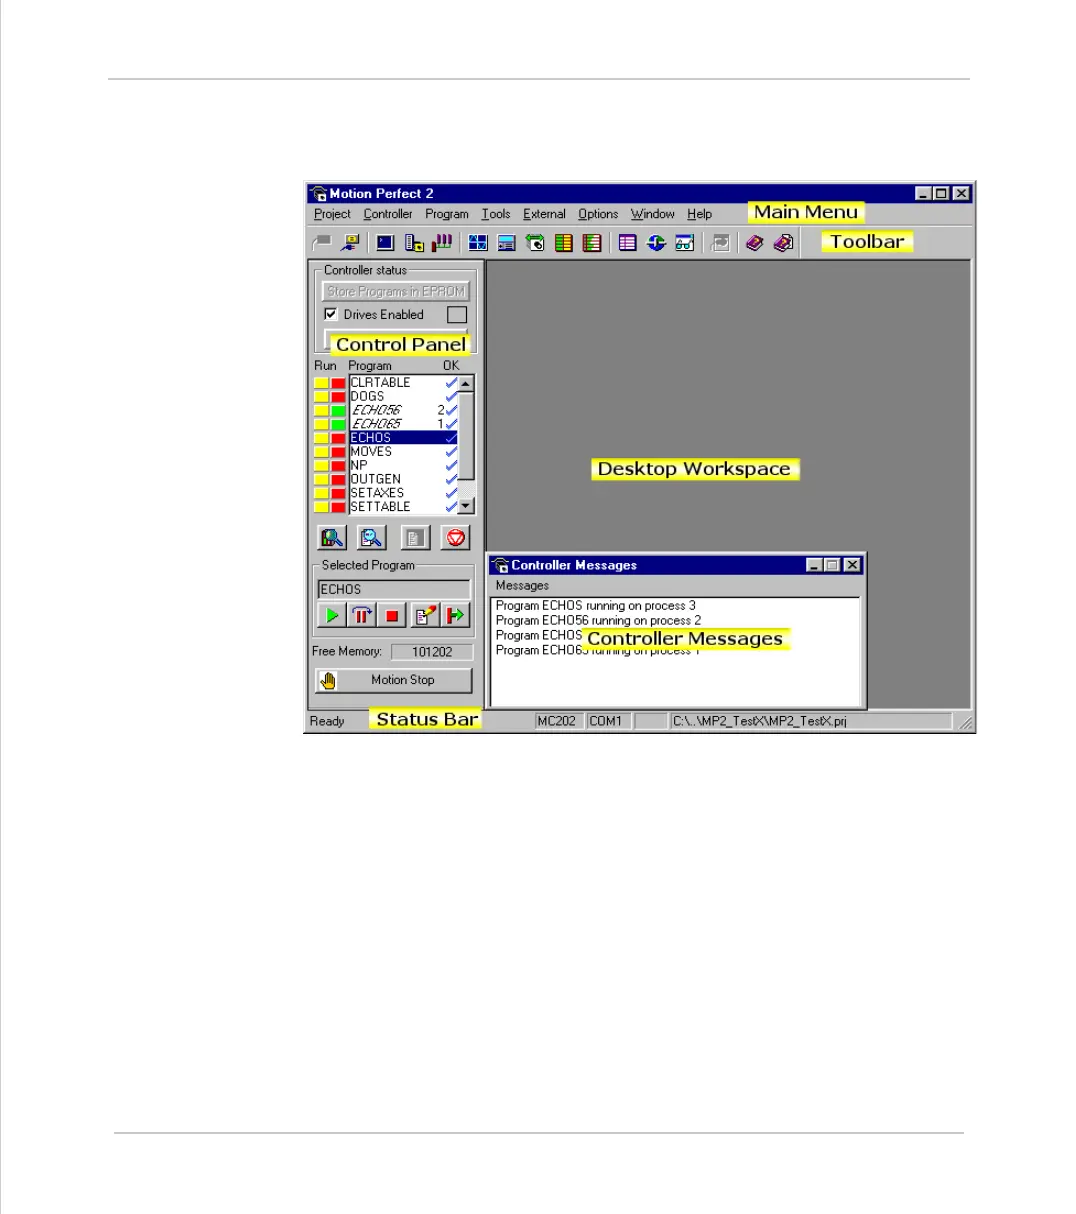Image resolution: width=1076 pixels, height=1214 pixels.
Task: Click the blue circular arrows toolbar icon
Action: pos(656,242)
